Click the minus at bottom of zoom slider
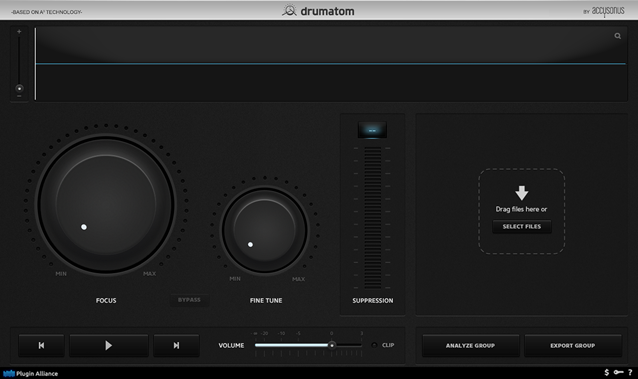 coord(19,96)
